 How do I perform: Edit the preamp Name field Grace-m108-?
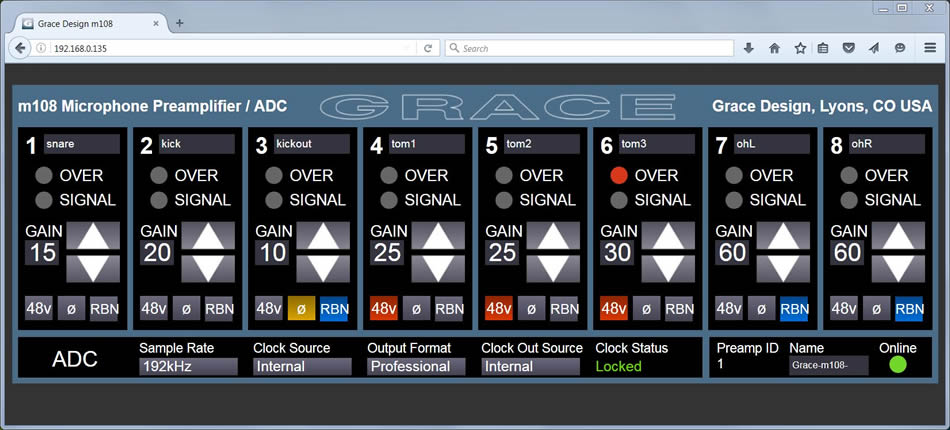(828, 367)
